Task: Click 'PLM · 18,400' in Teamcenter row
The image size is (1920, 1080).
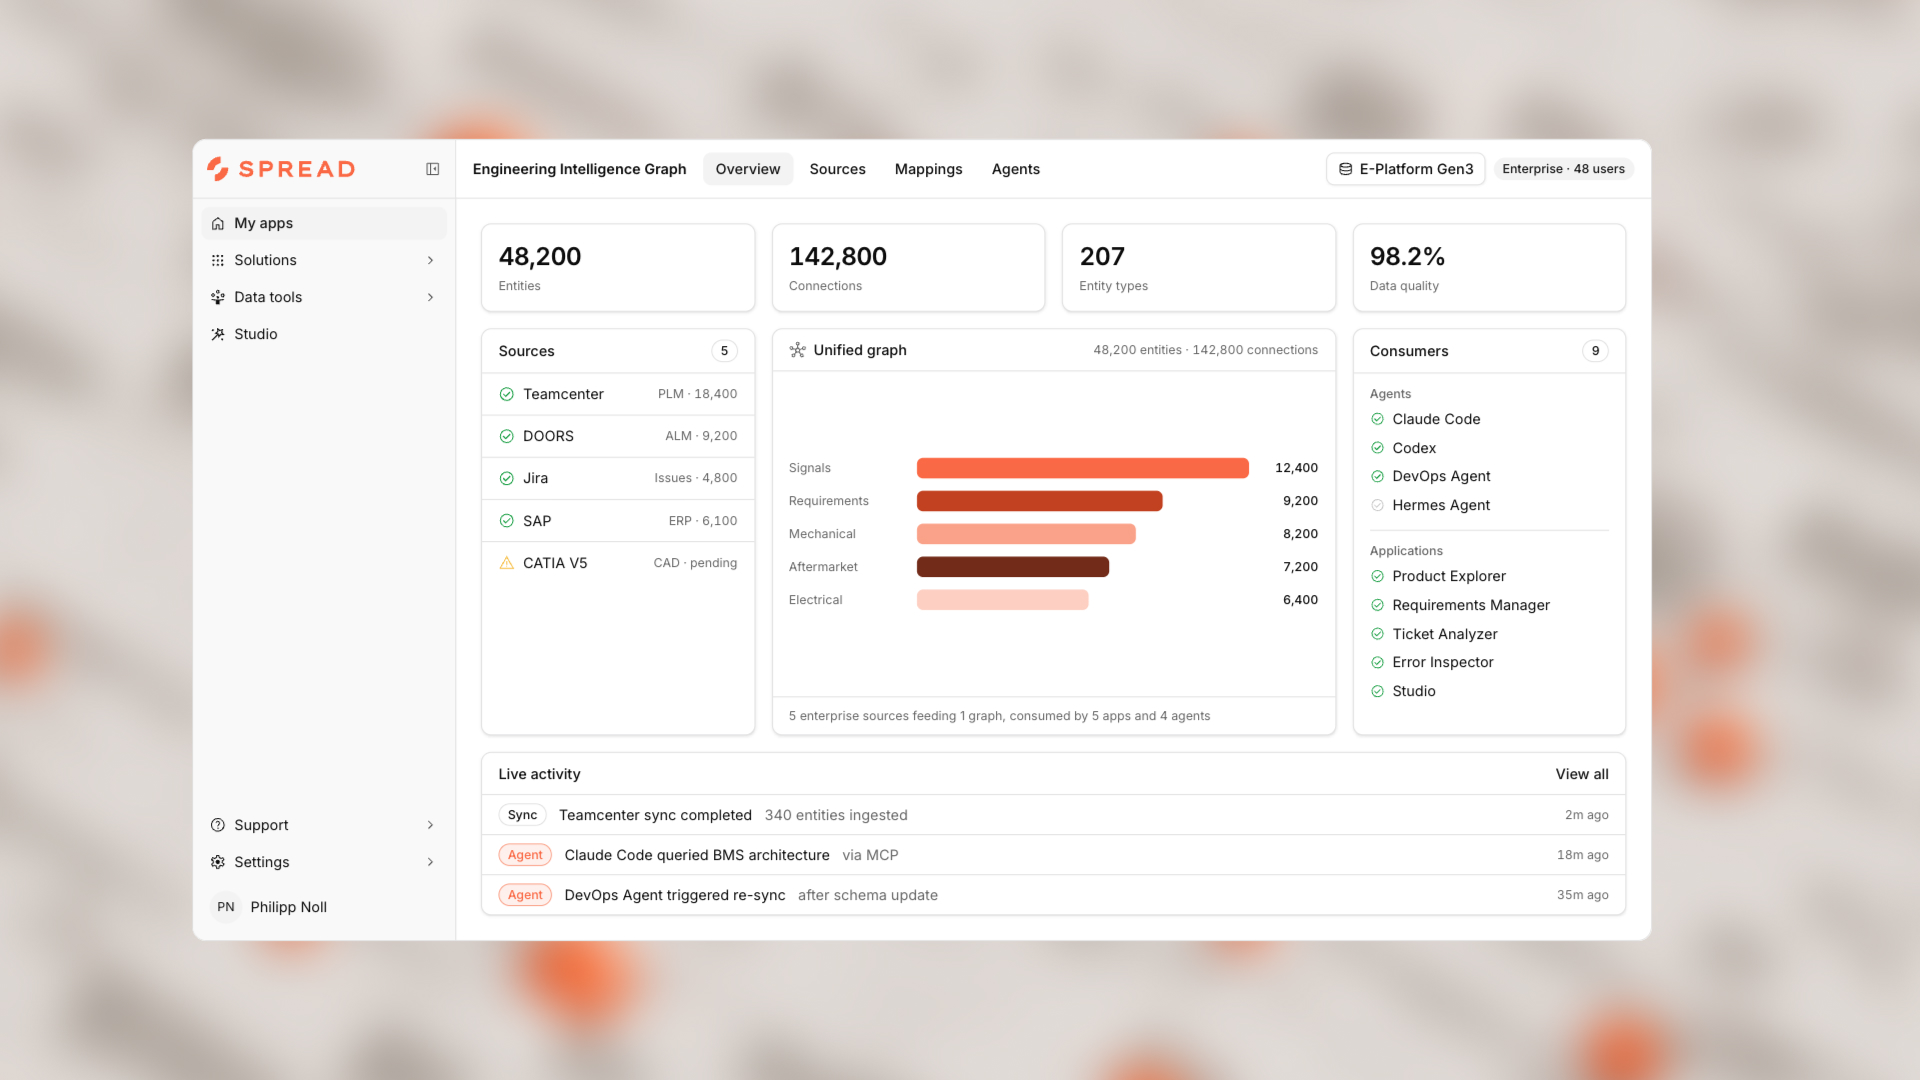Action: click(697, 394)
